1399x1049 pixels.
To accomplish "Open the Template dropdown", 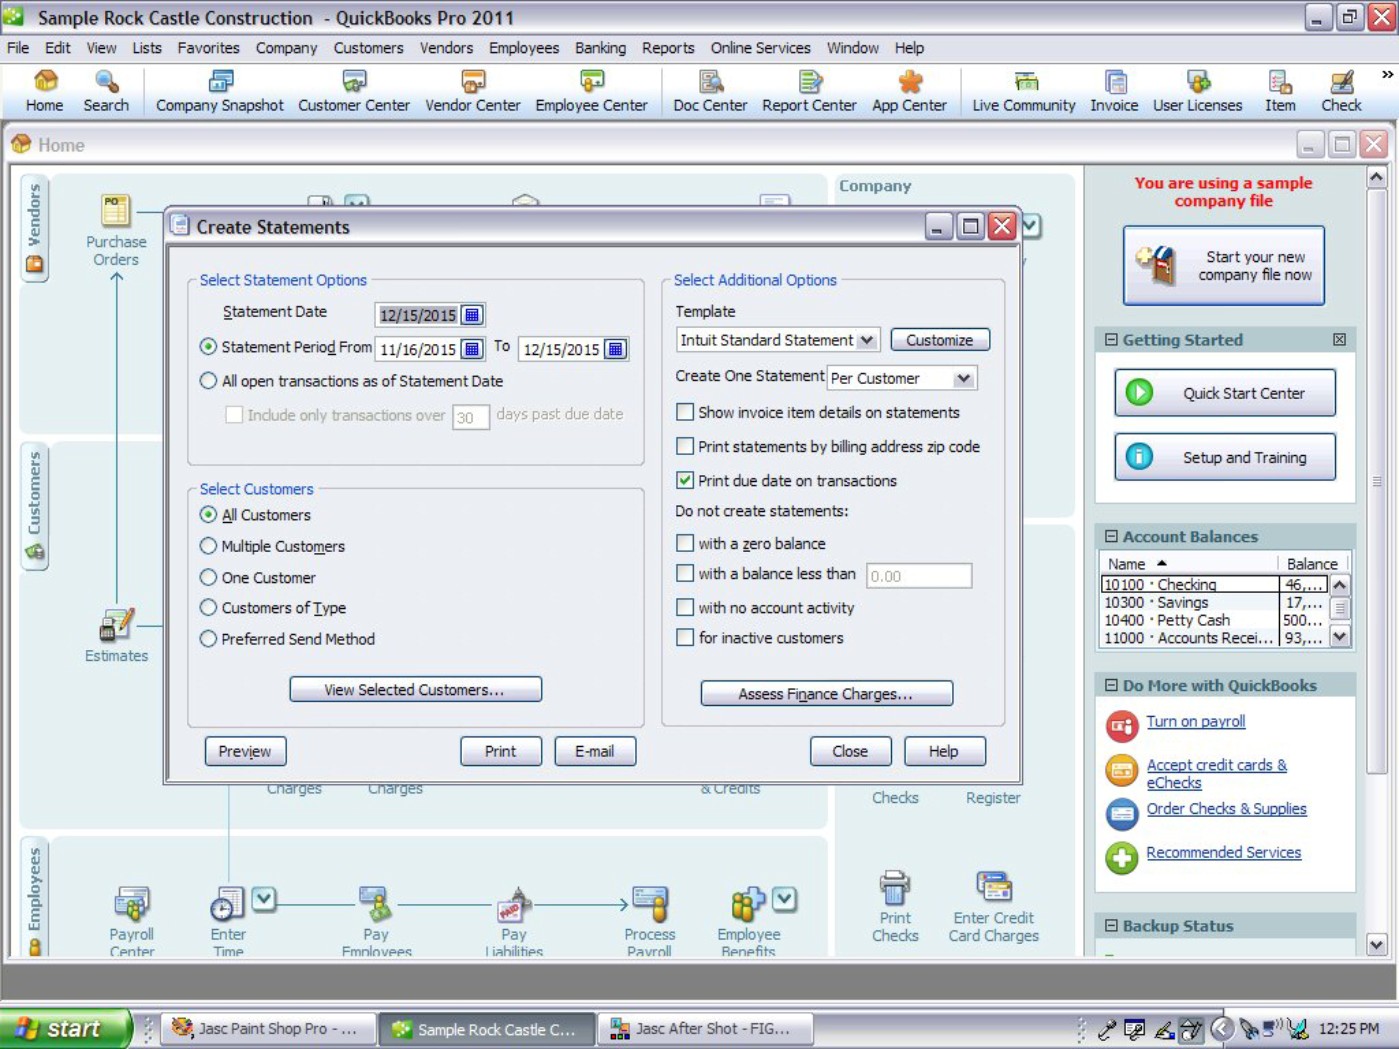I will pos(867,341).
